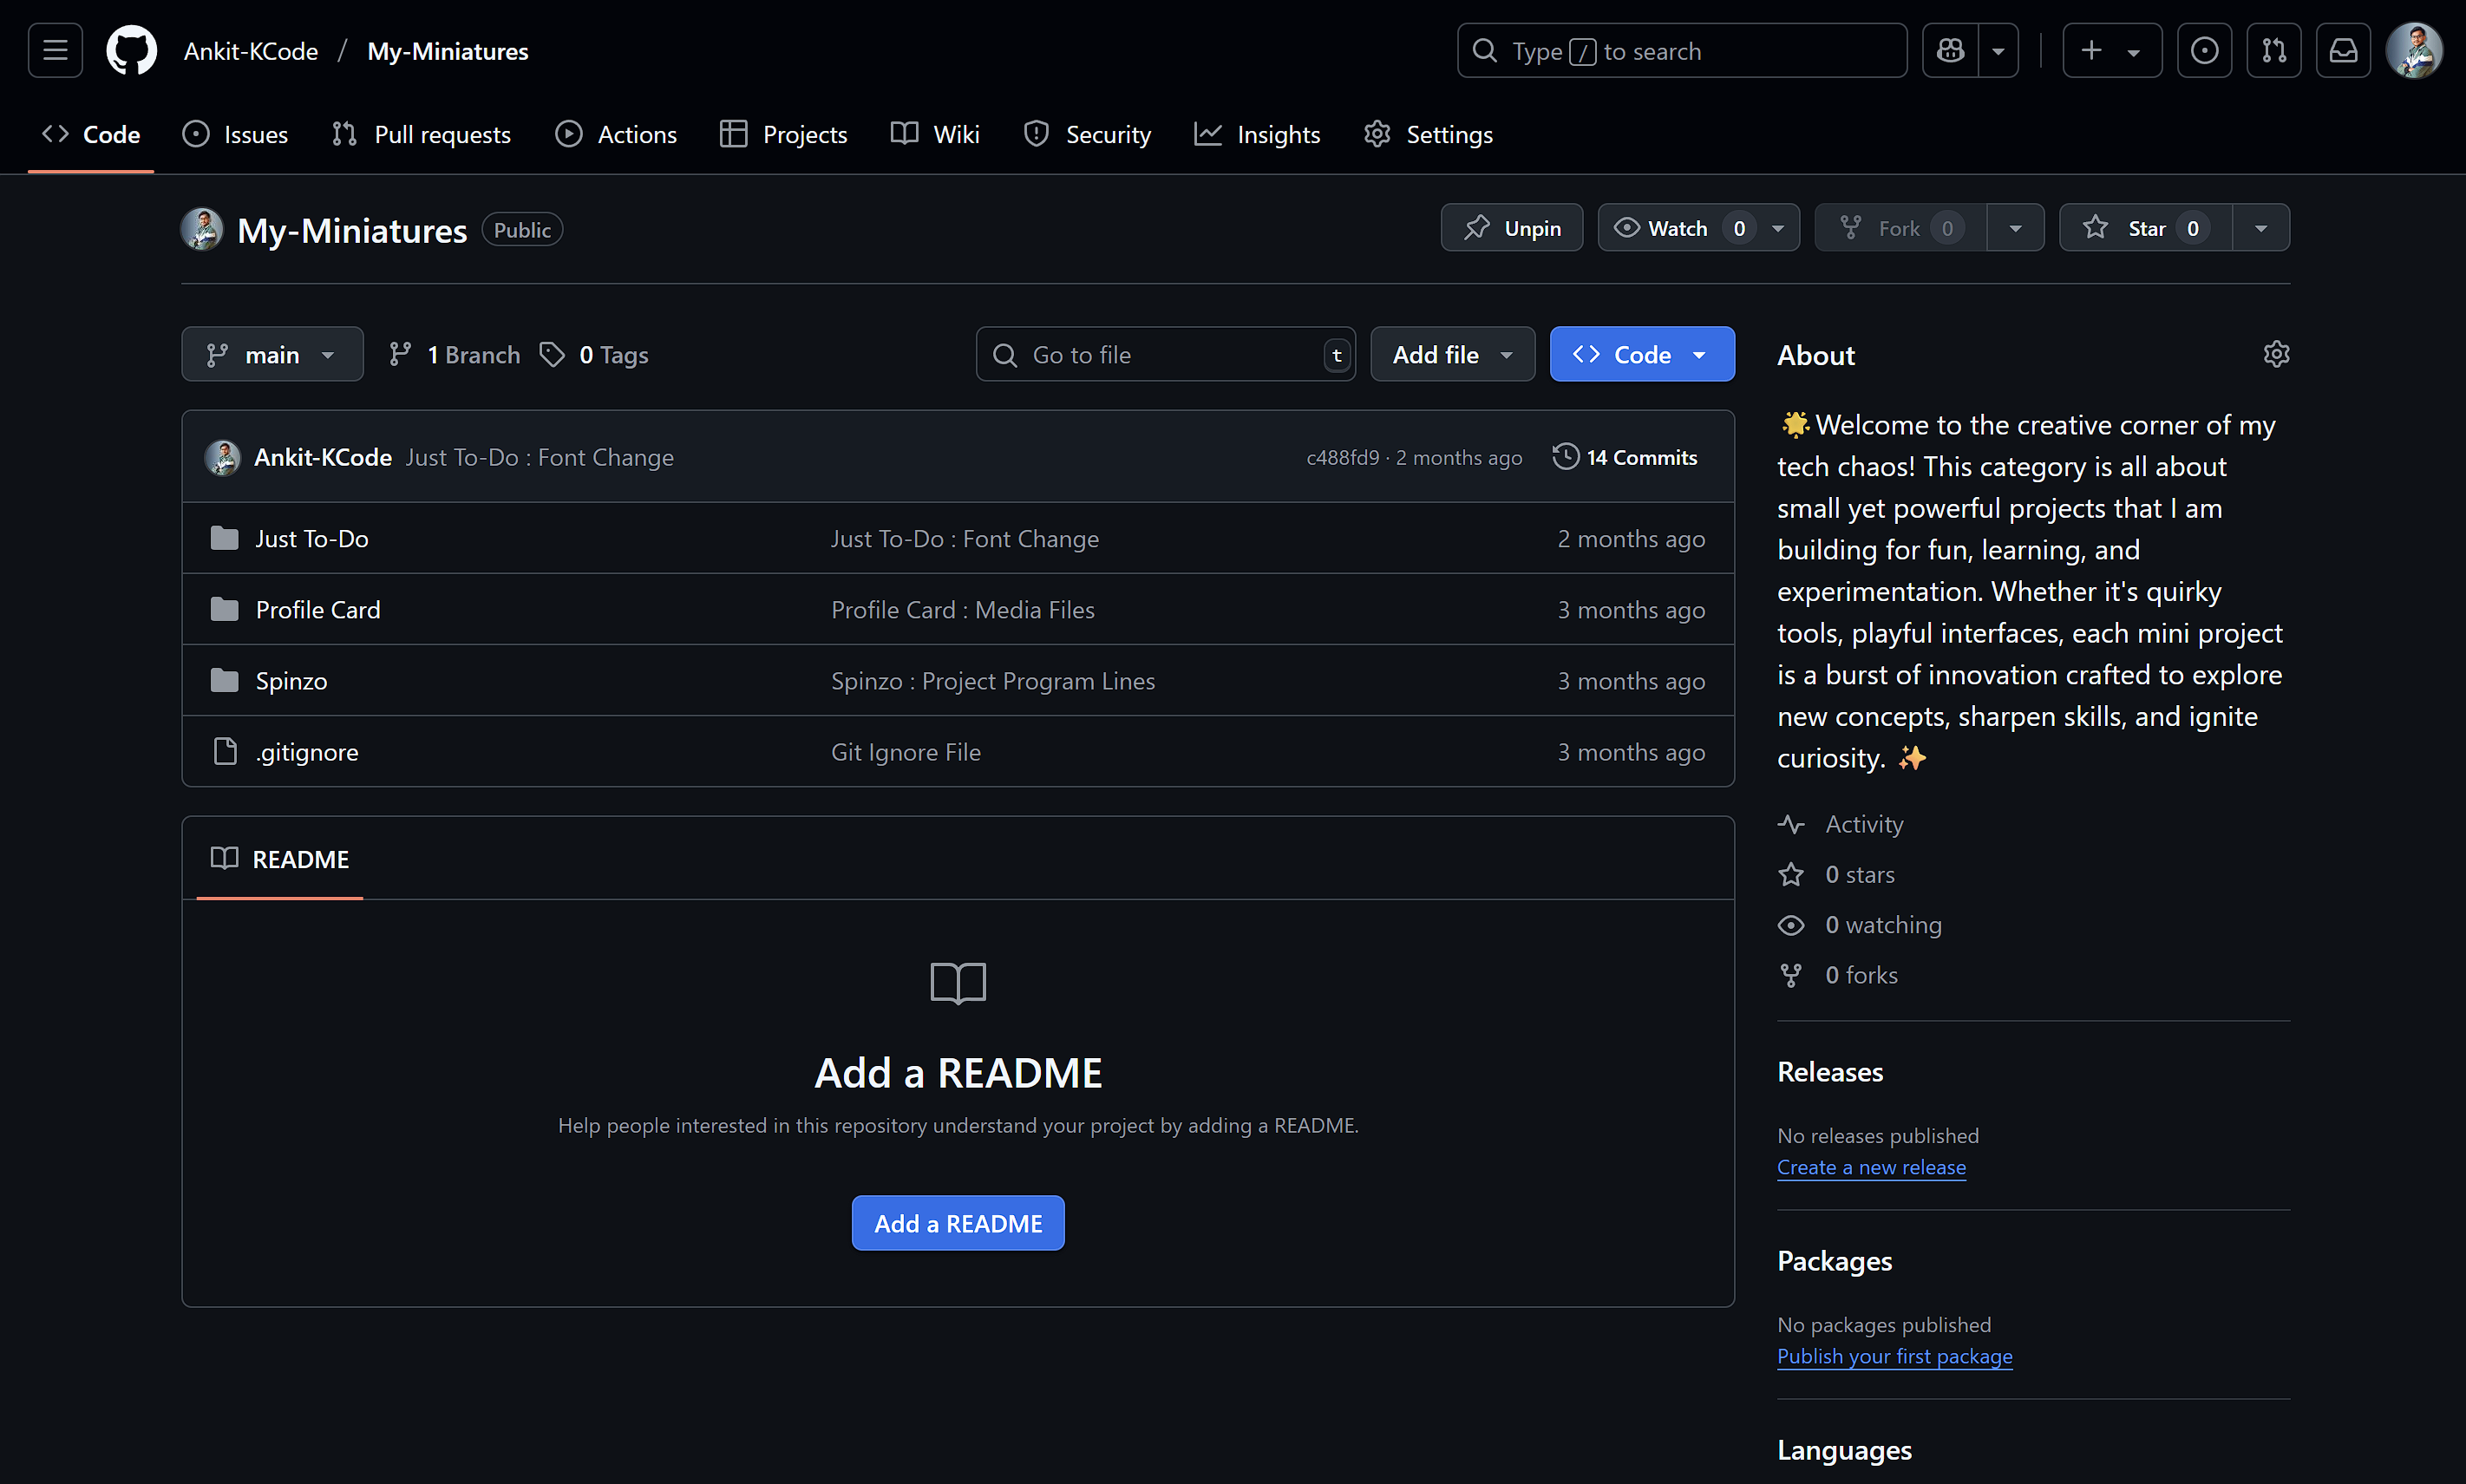Click the search magnifier icon in header
The image size is (2466, 1484).
click(1485, 51)
